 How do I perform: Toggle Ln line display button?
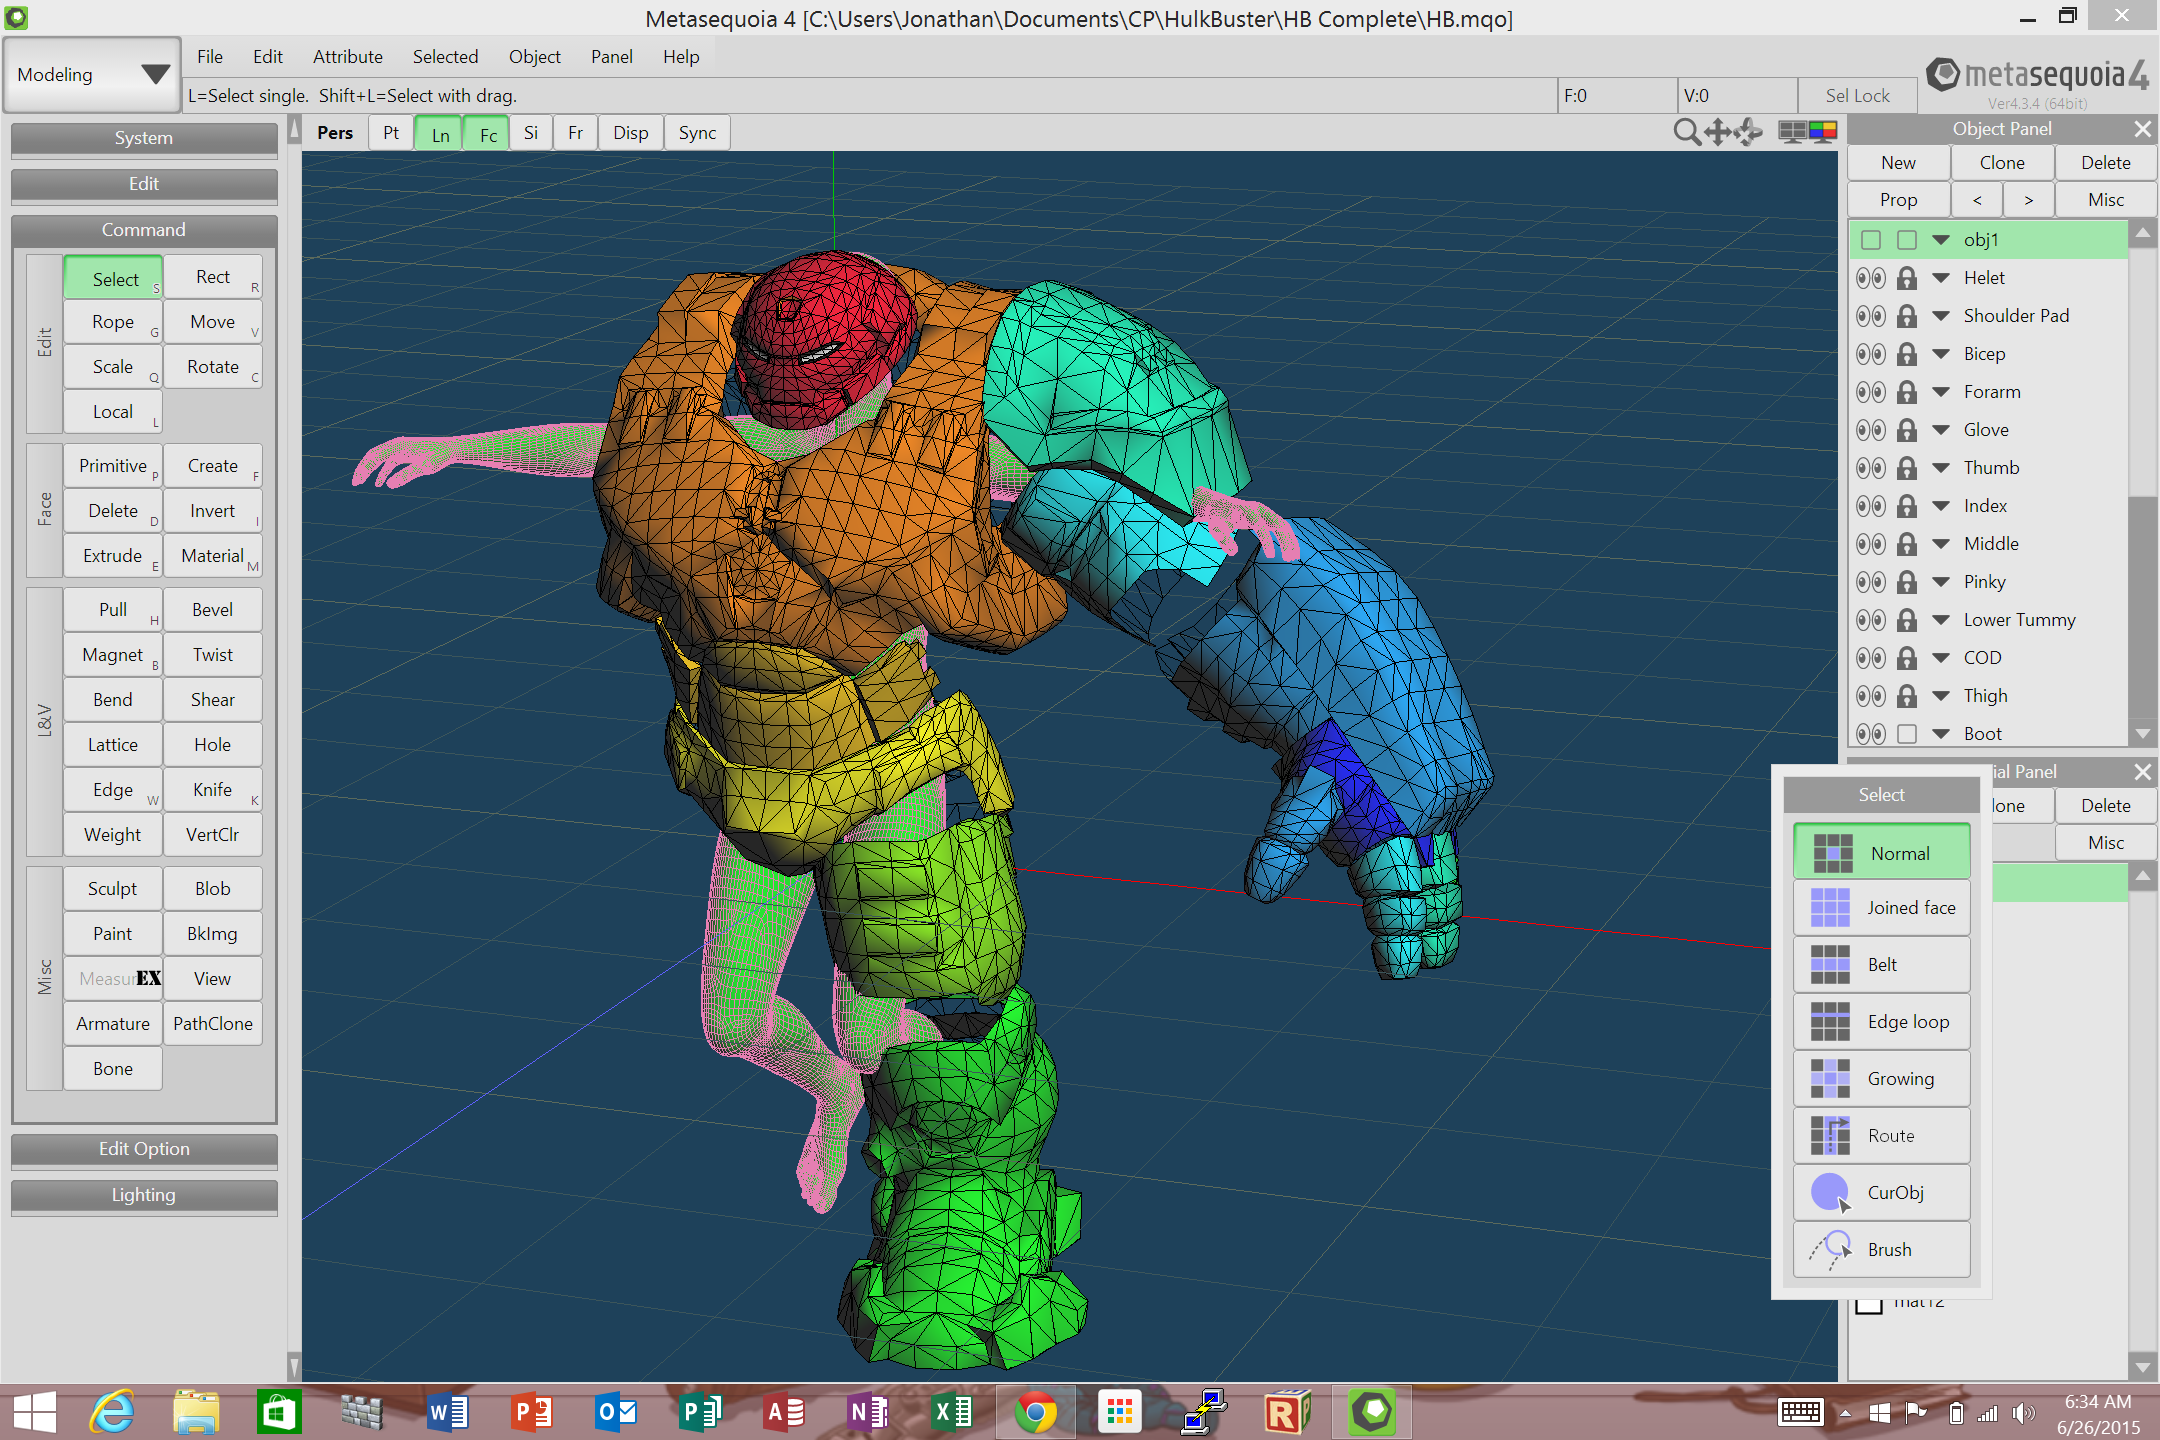pos(440,133)
